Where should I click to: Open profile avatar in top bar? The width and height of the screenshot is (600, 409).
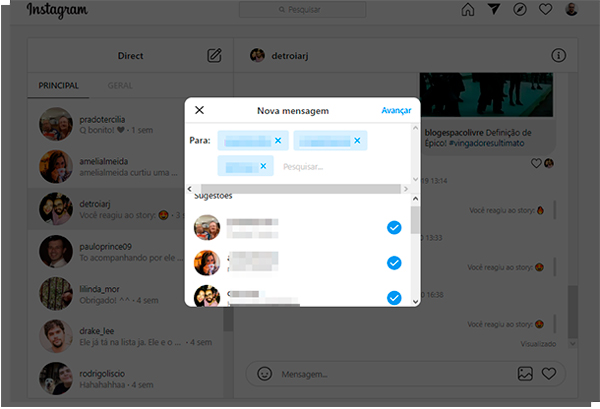pos(571,9)
